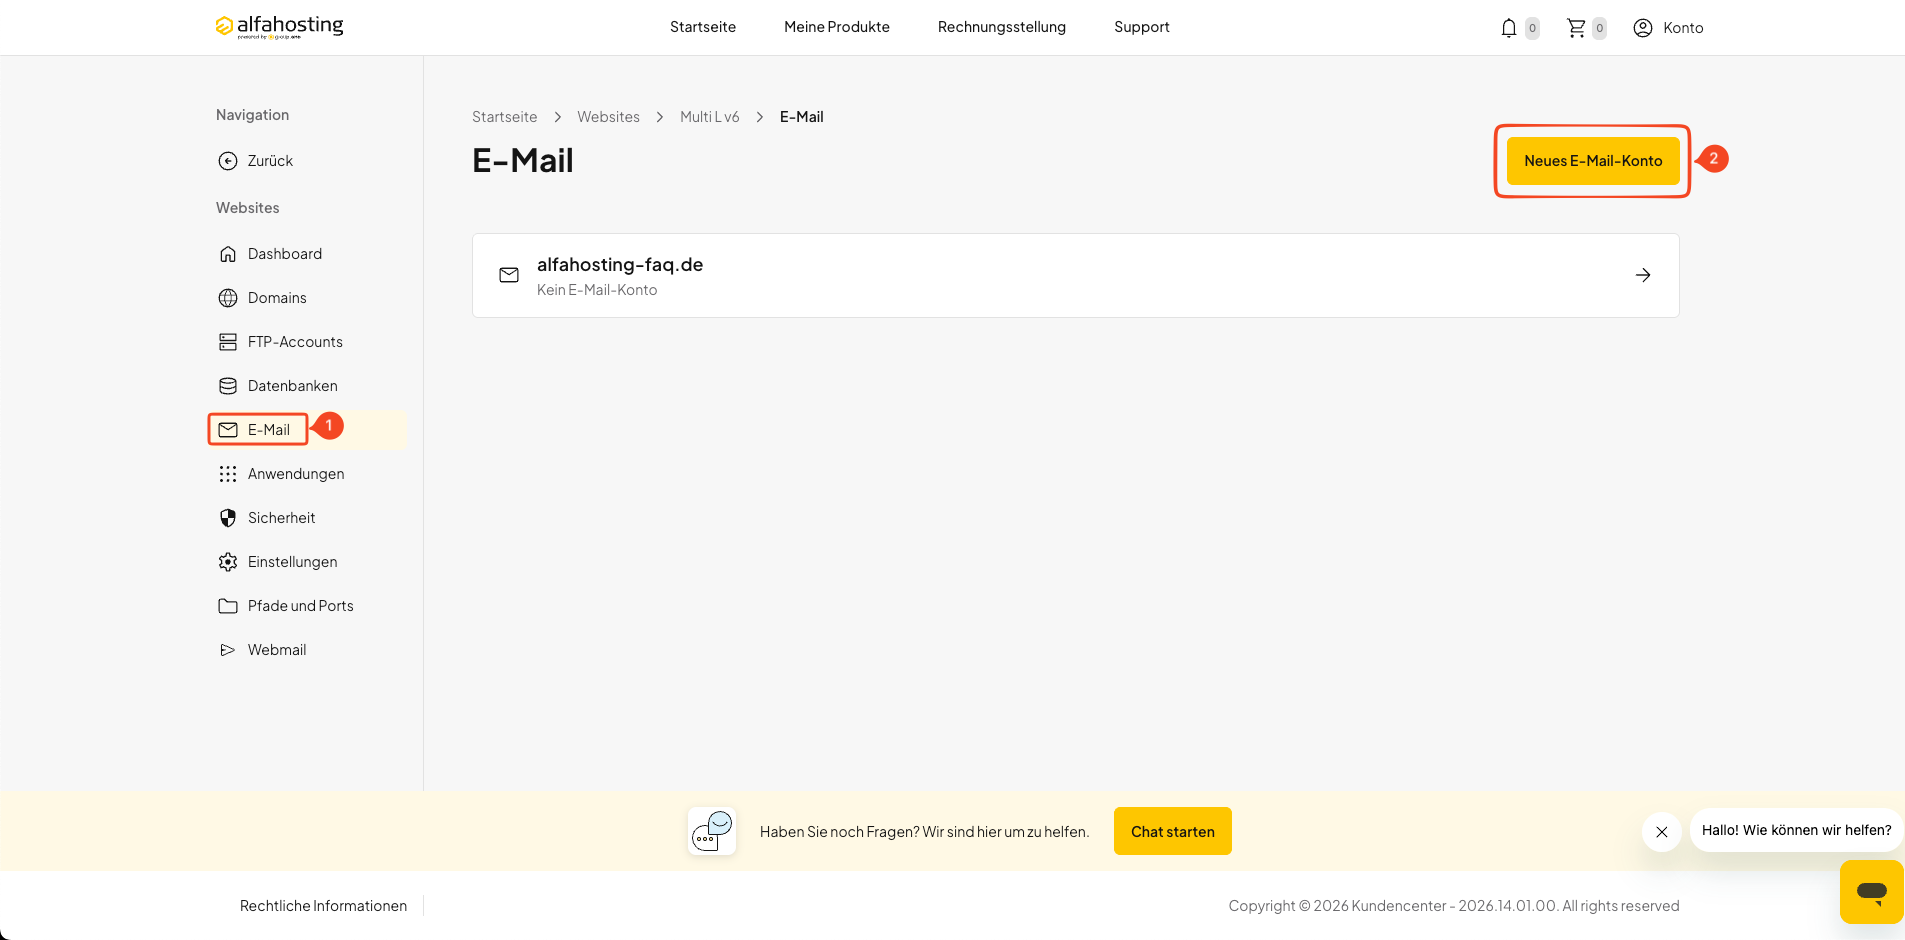
Task: Click the Copyright 2026 Kundencenter footer text
Action: [1454, 906]
